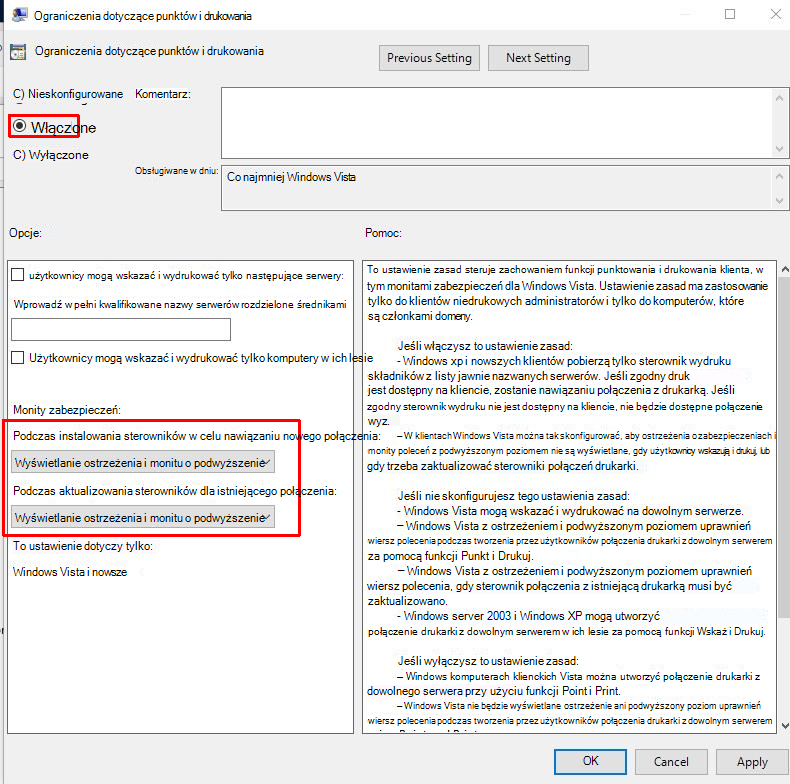Screen dimensions: 790x784
Task: Confirm with the OK button
Action: point(590,761)
